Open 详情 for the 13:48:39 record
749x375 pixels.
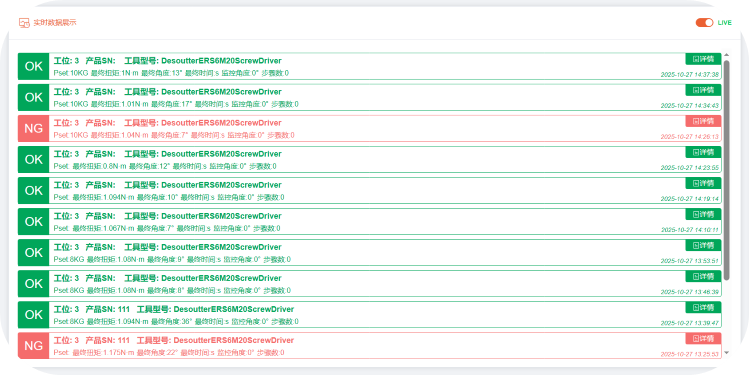[703, 276]
